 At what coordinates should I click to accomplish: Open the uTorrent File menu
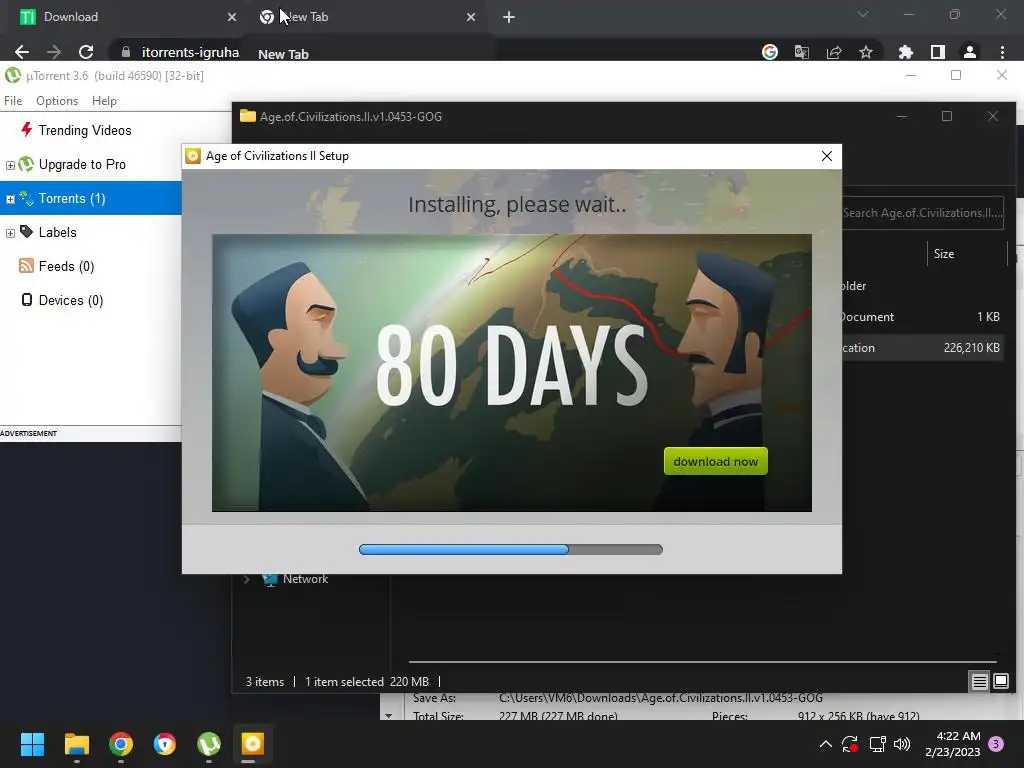pos(13,101)
